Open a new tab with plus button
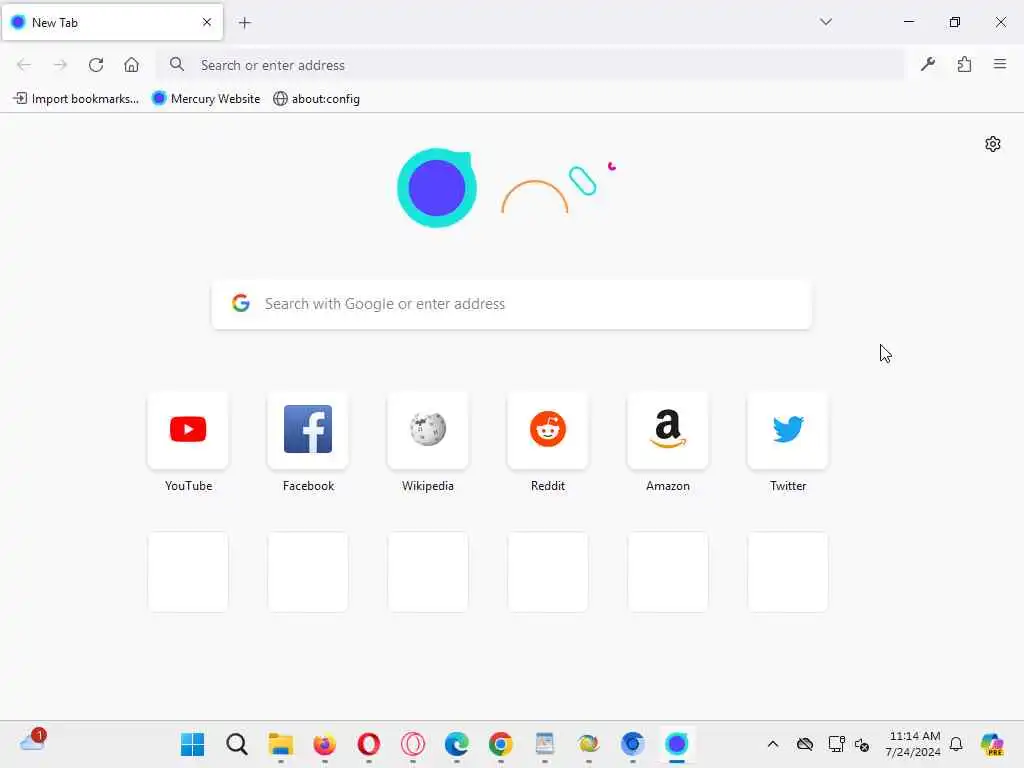Viewport: 1024px width, 768px height. click(x=244, y=23)
